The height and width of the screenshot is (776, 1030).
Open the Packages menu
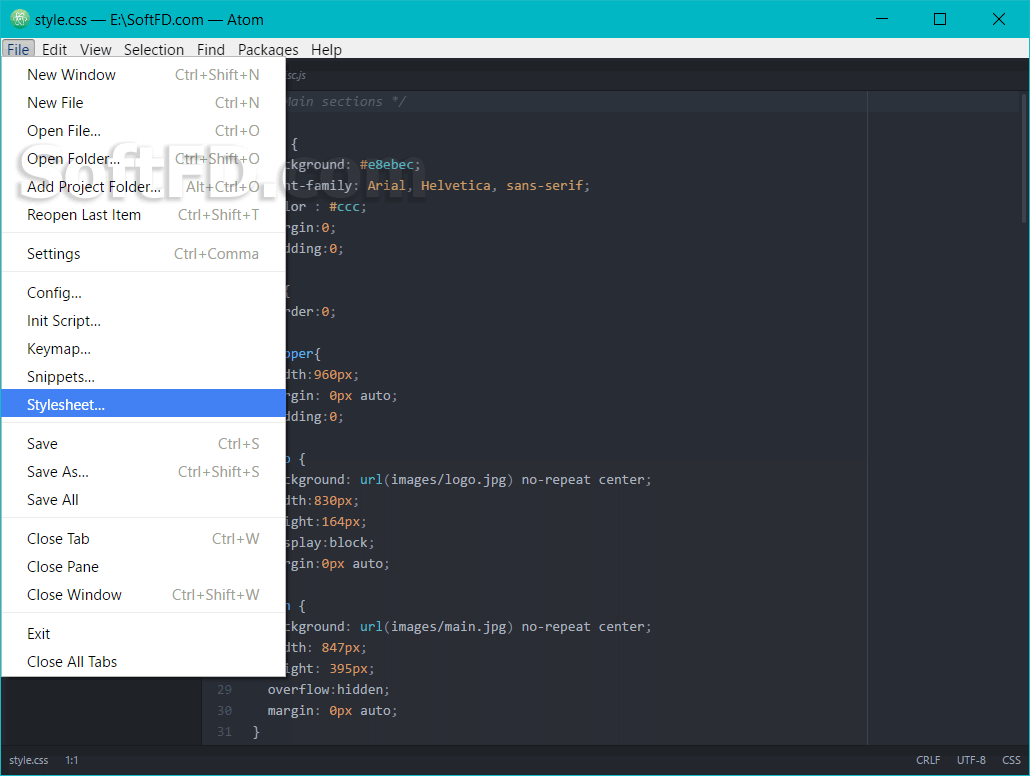[268, 49]
